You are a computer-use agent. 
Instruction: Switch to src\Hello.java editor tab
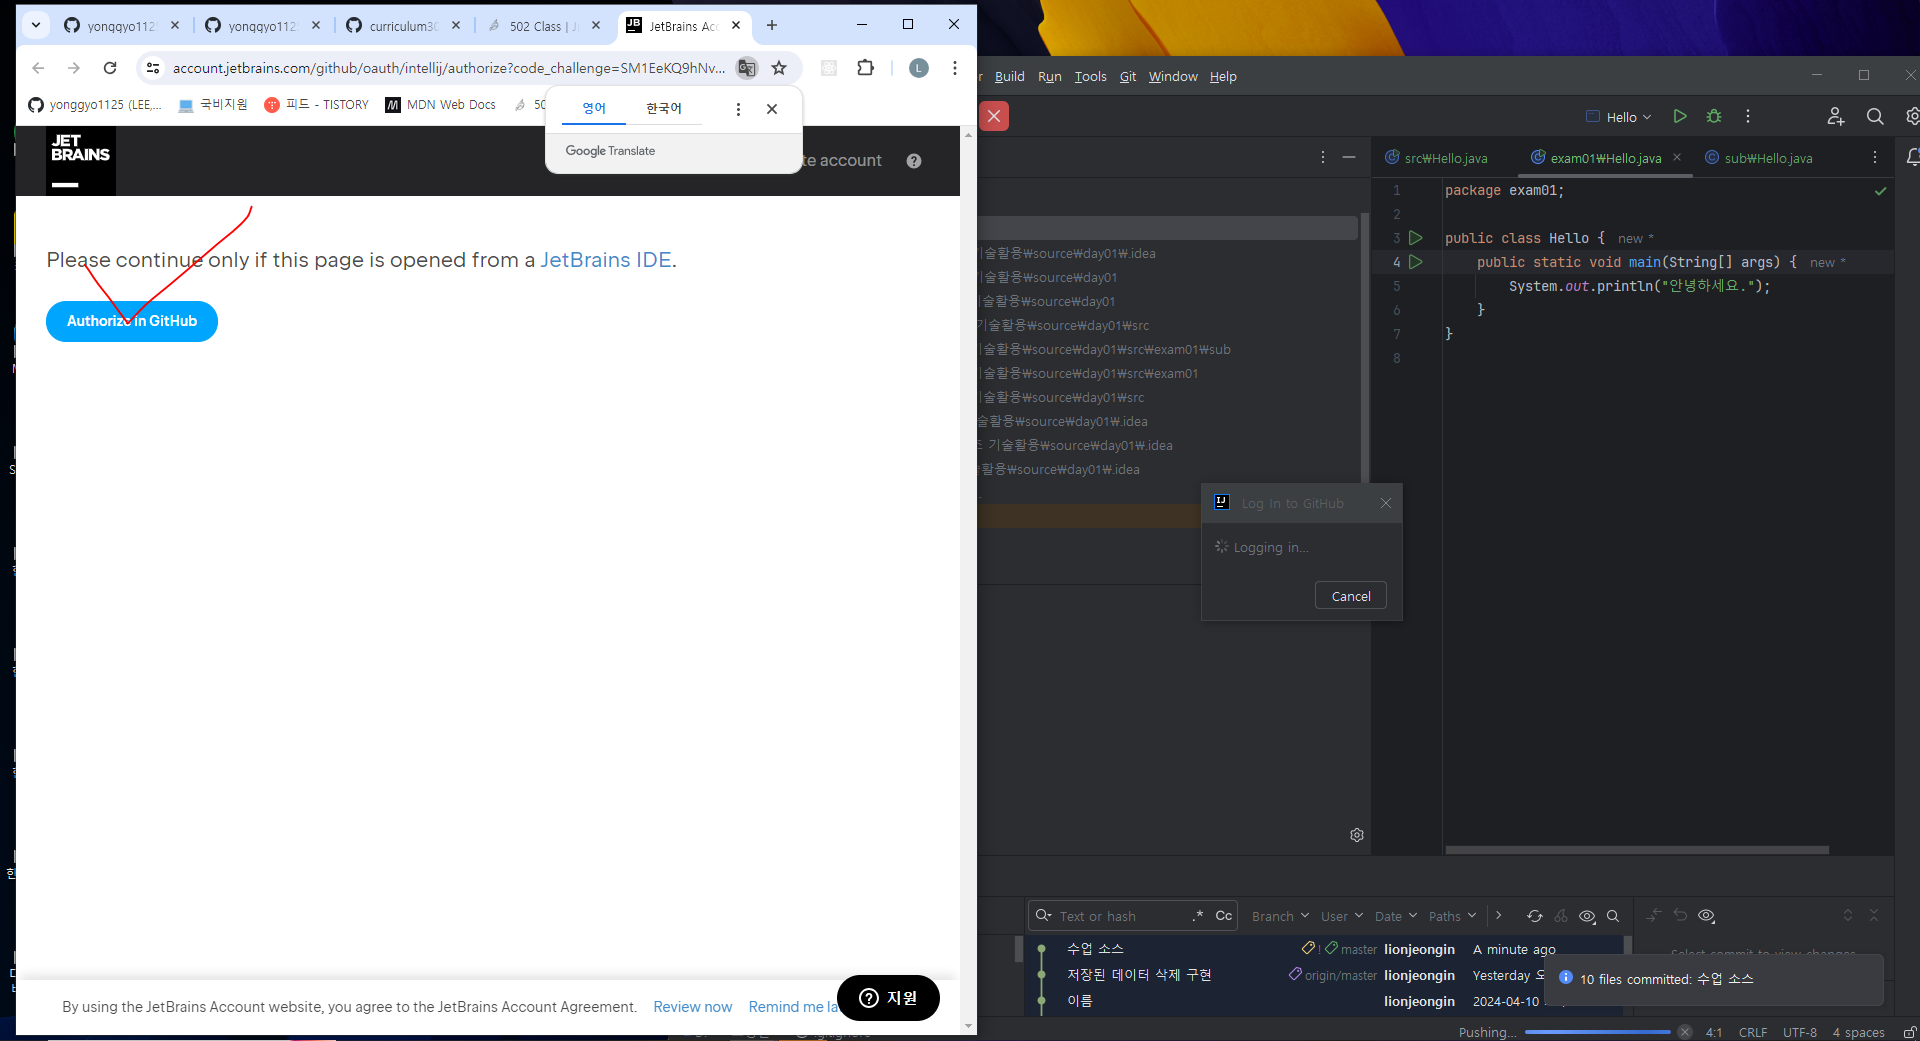pyautogui.click(x=1437, y=158)
